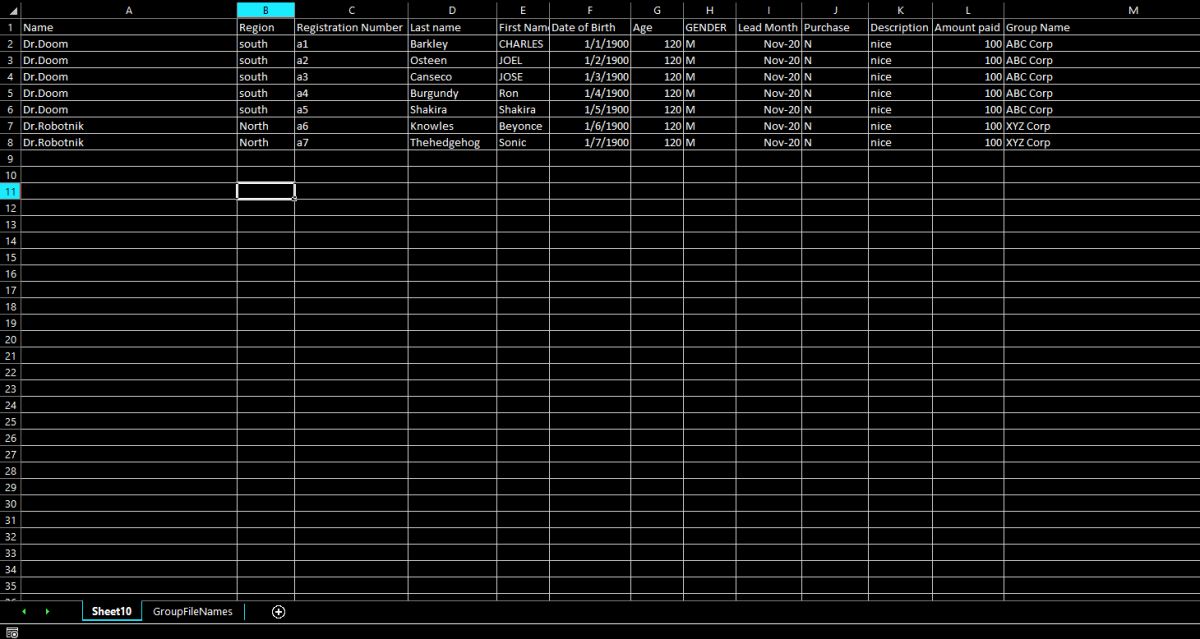Click the macro record icon in status bar
The height and width of the screenshot is (639, 1200).
(11, 632)
